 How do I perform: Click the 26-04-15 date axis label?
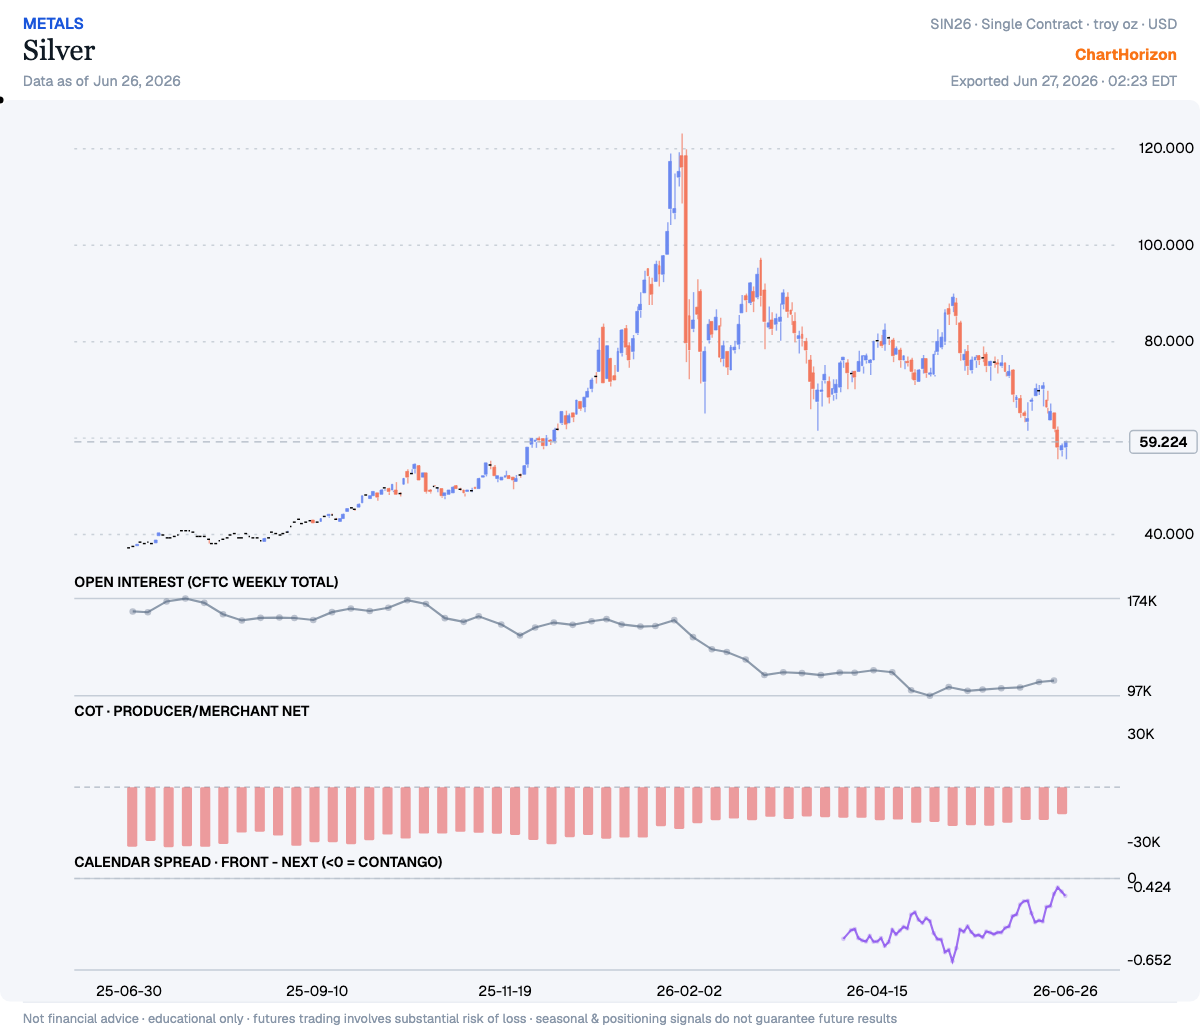877,991
